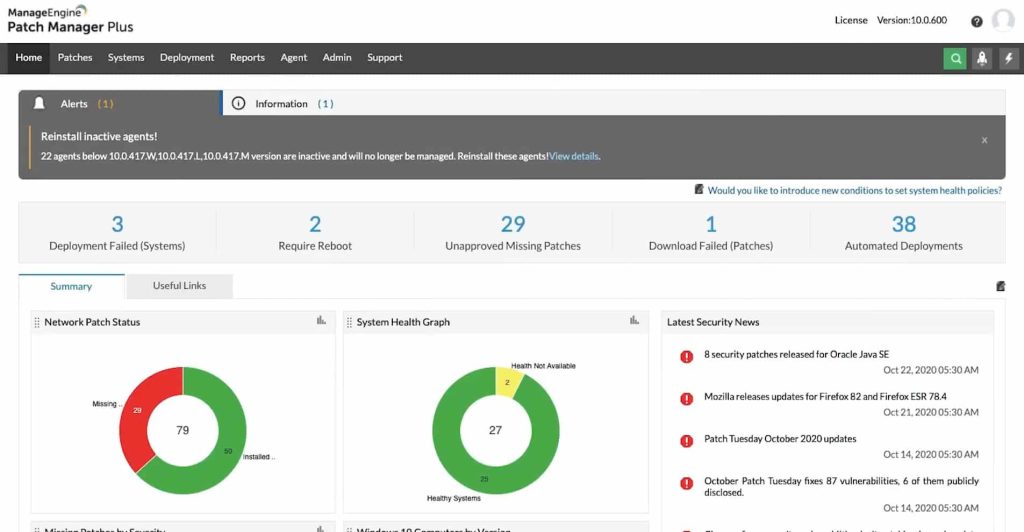Open the help question mark icon
1024x532 pixels.
click(x=976, y=22)
